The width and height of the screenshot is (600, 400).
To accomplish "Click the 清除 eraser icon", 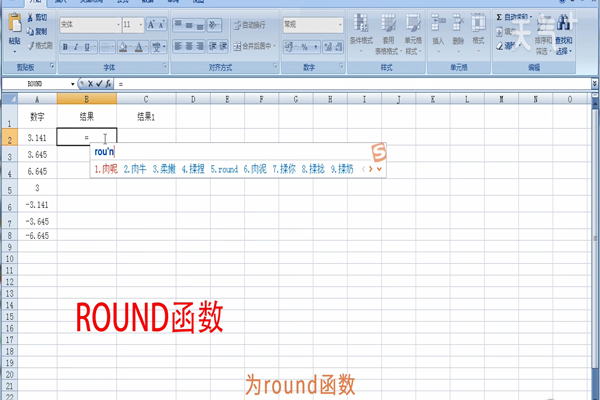I will click(499, 46).
